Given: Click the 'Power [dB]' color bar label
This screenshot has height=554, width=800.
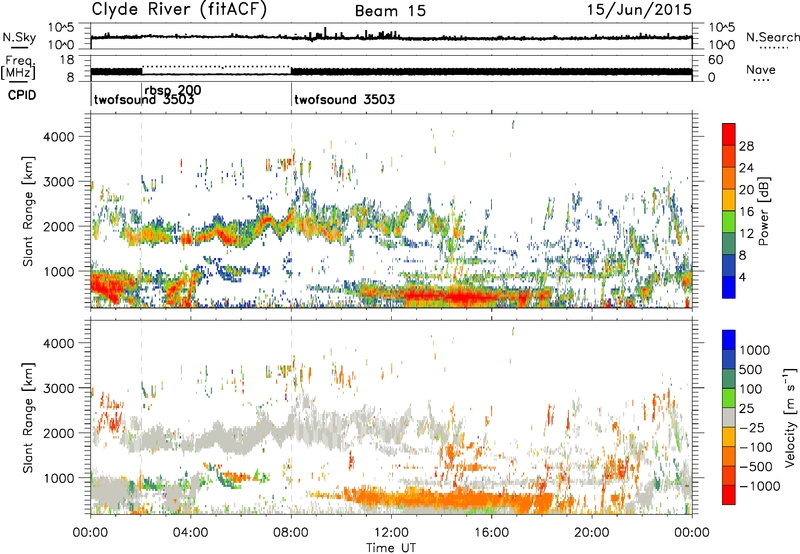Looking at the screenshot, I should (763, 211).
